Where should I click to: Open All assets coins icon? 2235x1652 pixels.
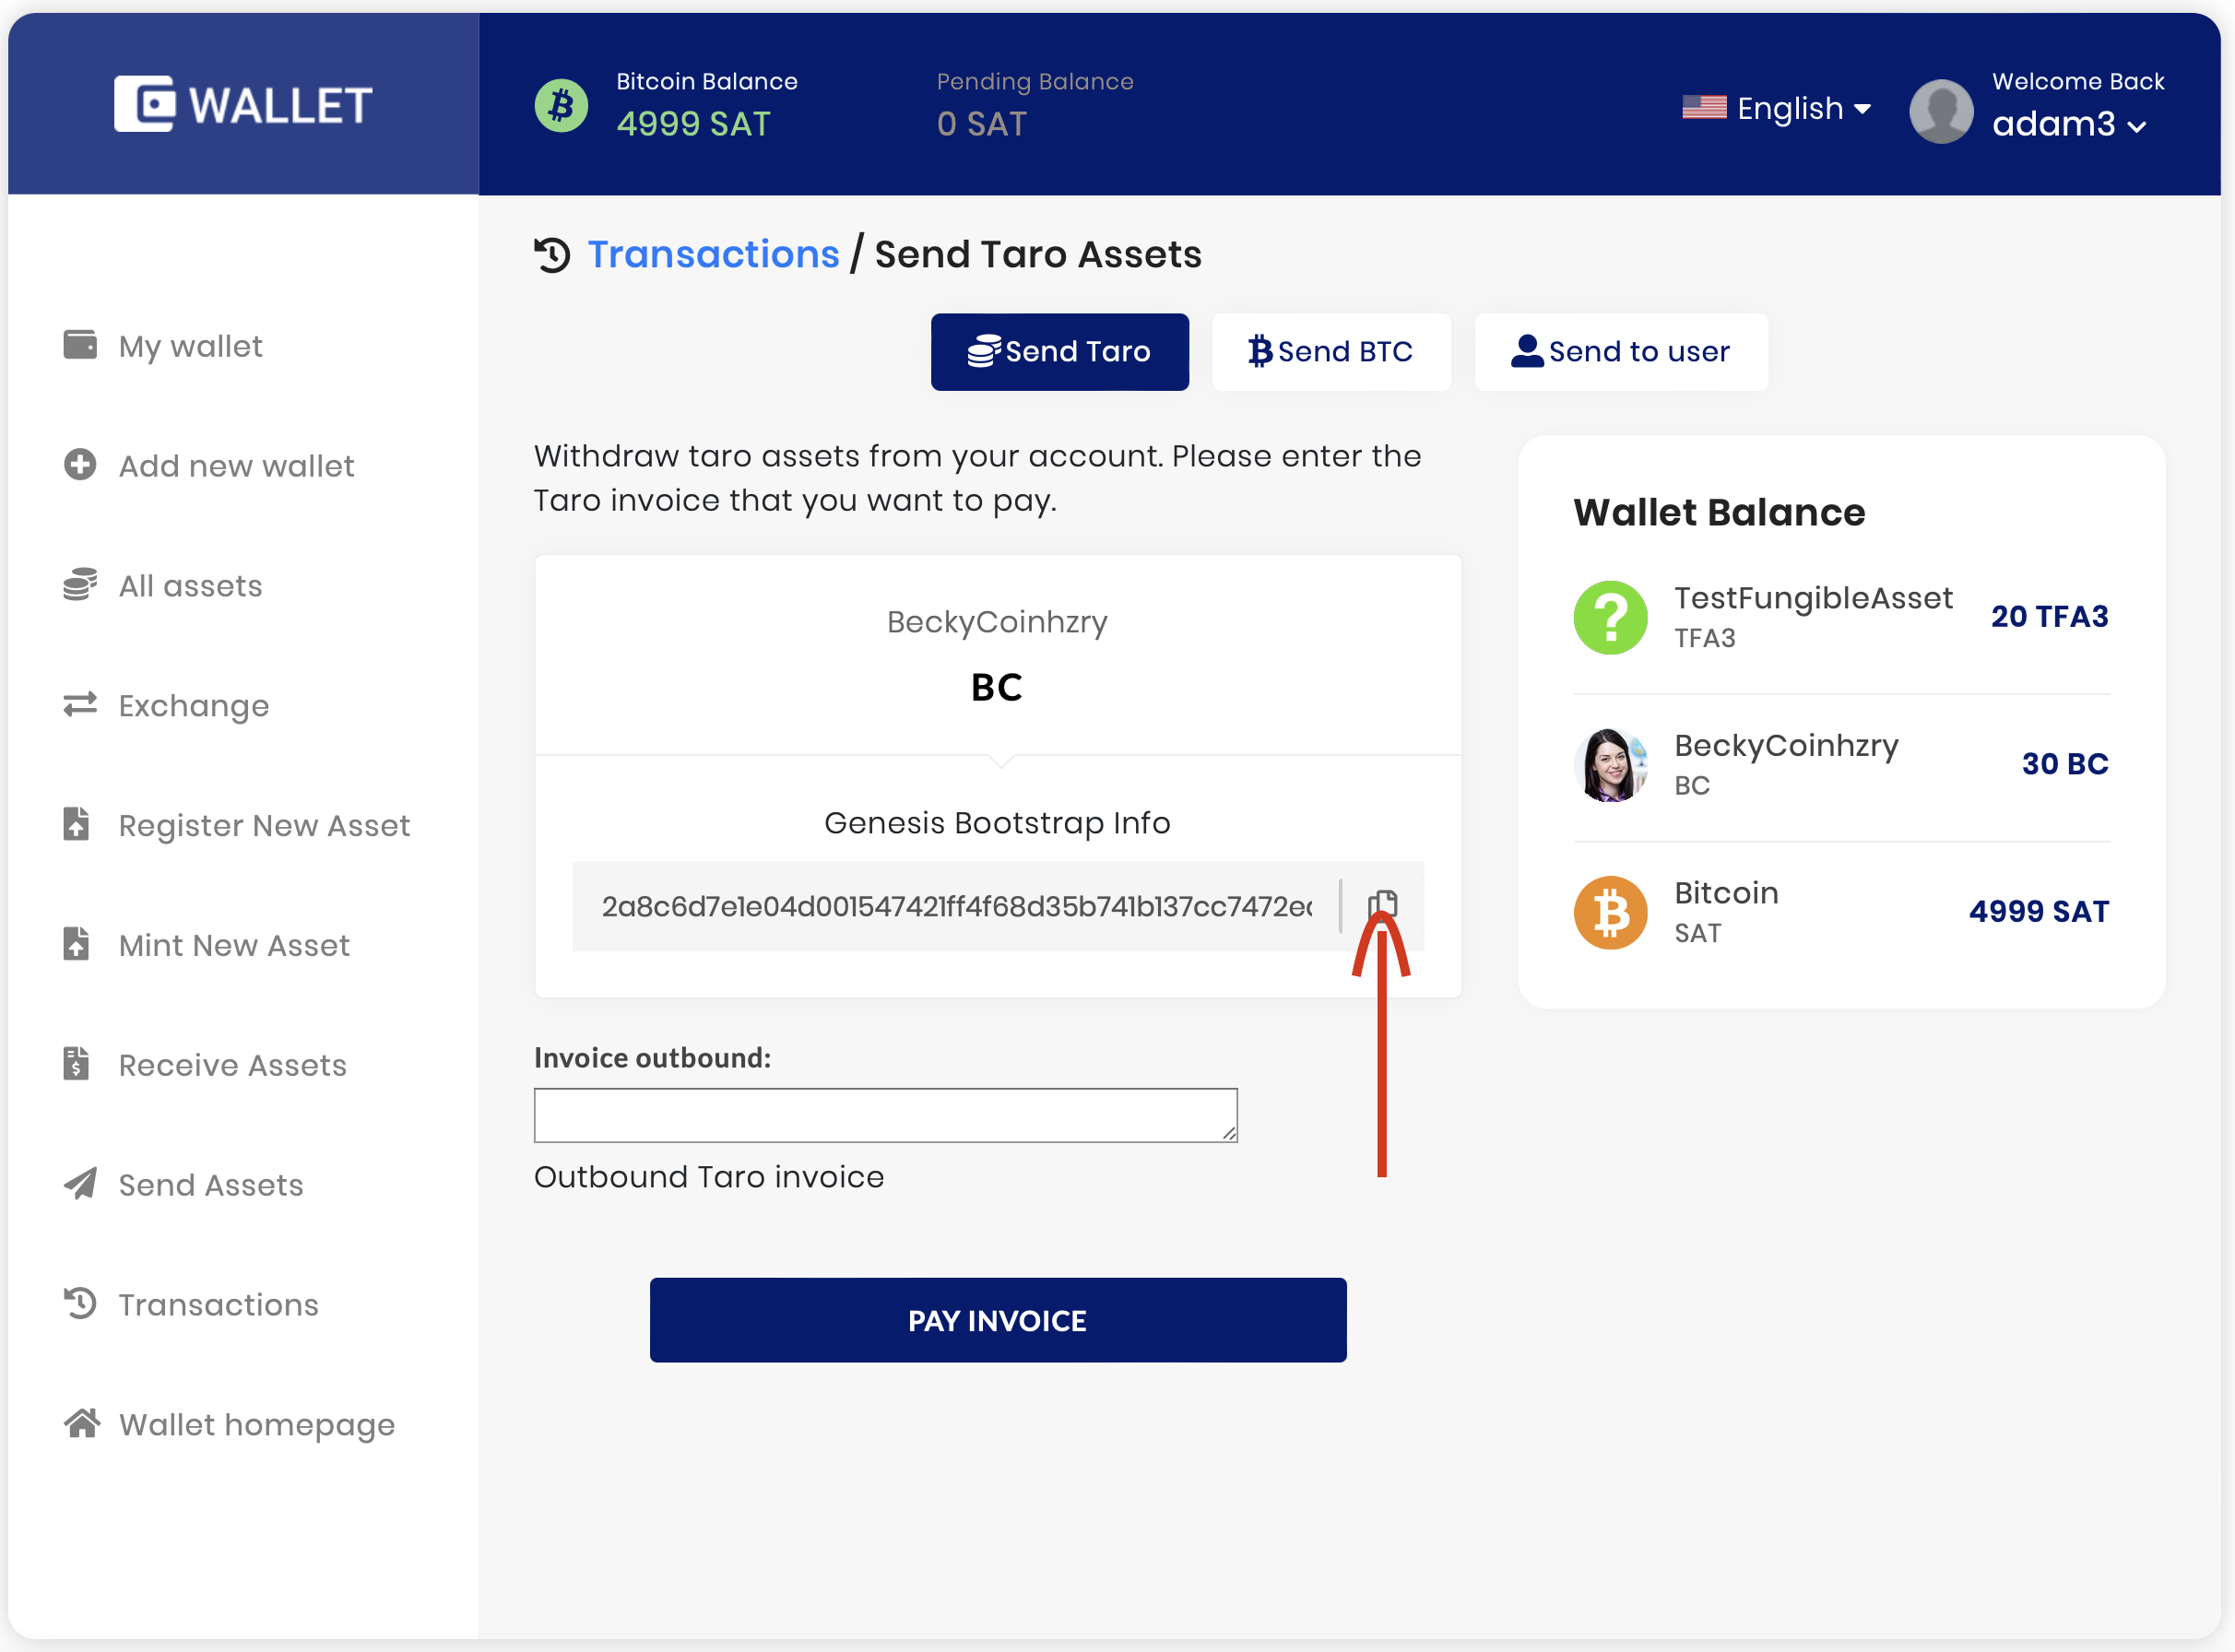(x=80, y=585)
